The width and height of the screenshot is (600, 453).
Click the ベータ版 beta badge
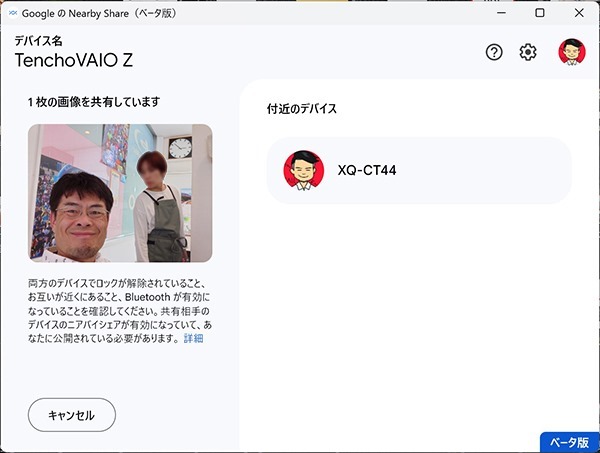(x=569, y=443)
